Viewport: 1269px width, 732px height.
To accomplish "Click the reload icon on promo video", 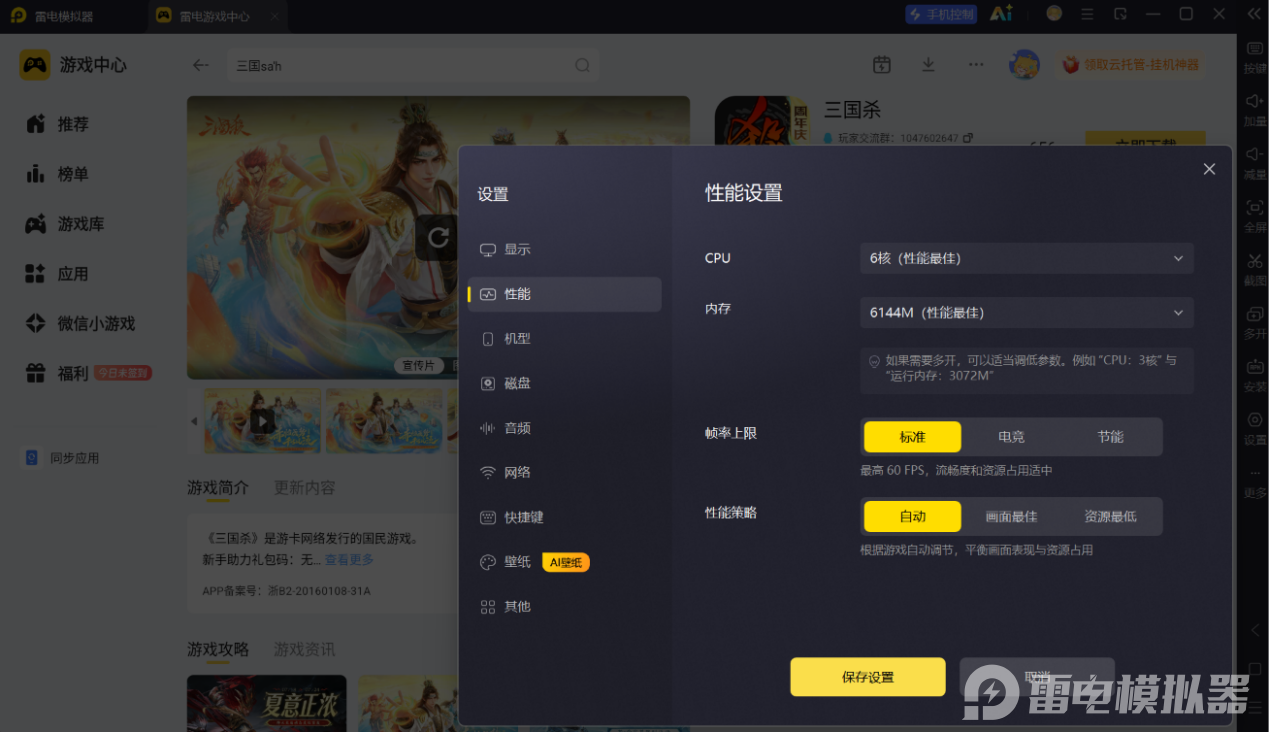I will point(437,237).
